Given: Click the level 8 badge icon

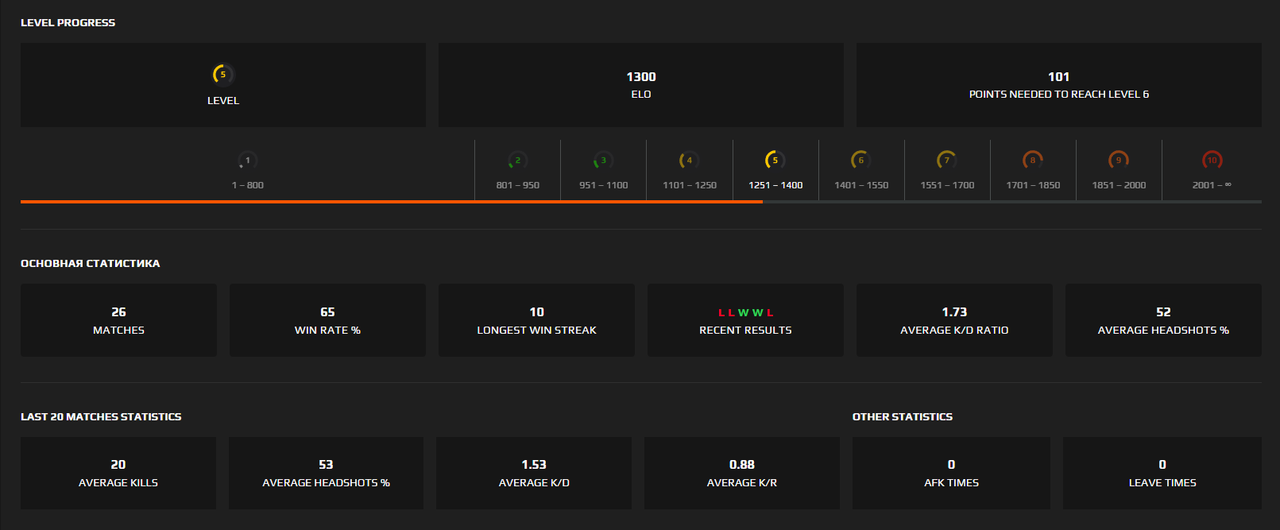Looking at the screenshot, I should pos(1033,160).
